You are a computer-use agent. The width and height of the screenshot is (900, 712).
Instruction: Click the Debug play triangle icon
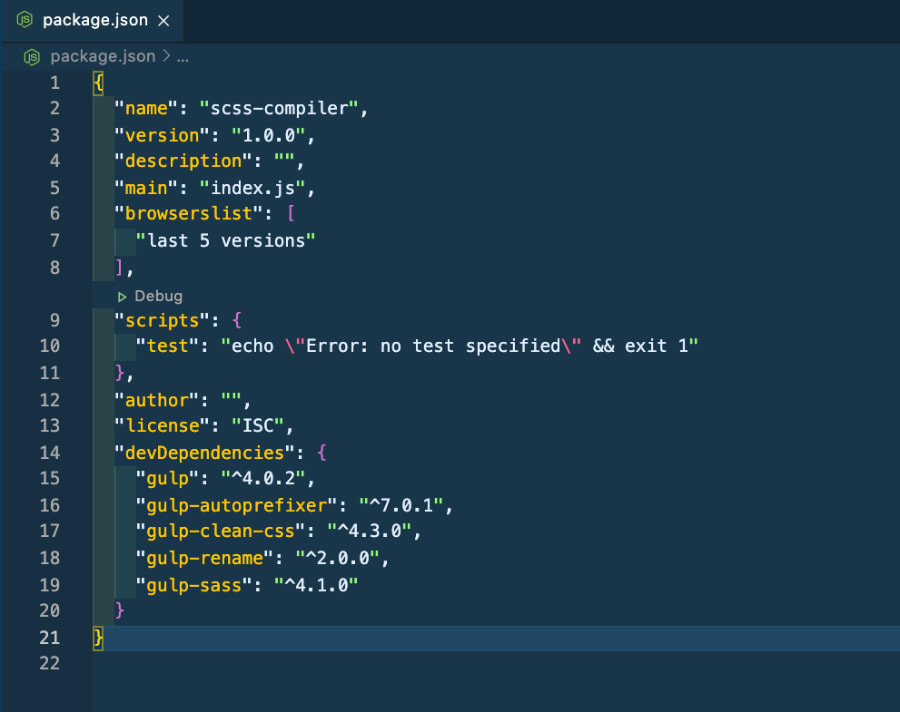pyautogui.click(x=122, y=297)
